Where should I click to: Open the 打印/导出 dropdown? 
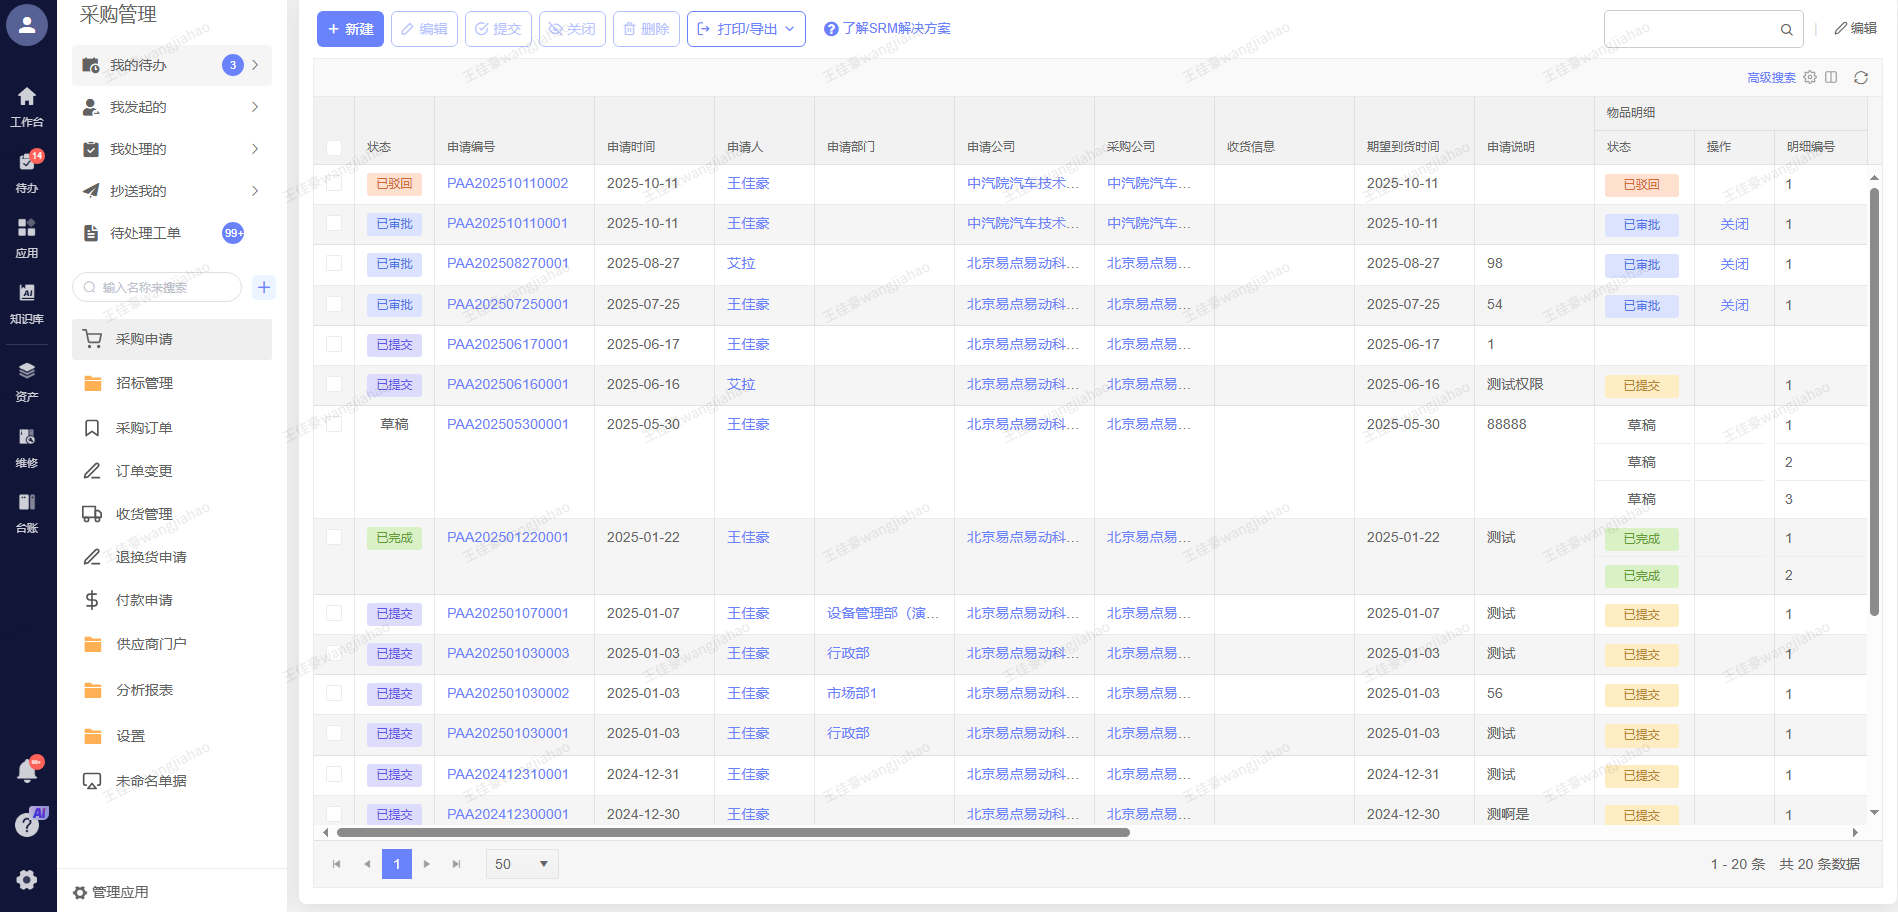pos(746,29)
